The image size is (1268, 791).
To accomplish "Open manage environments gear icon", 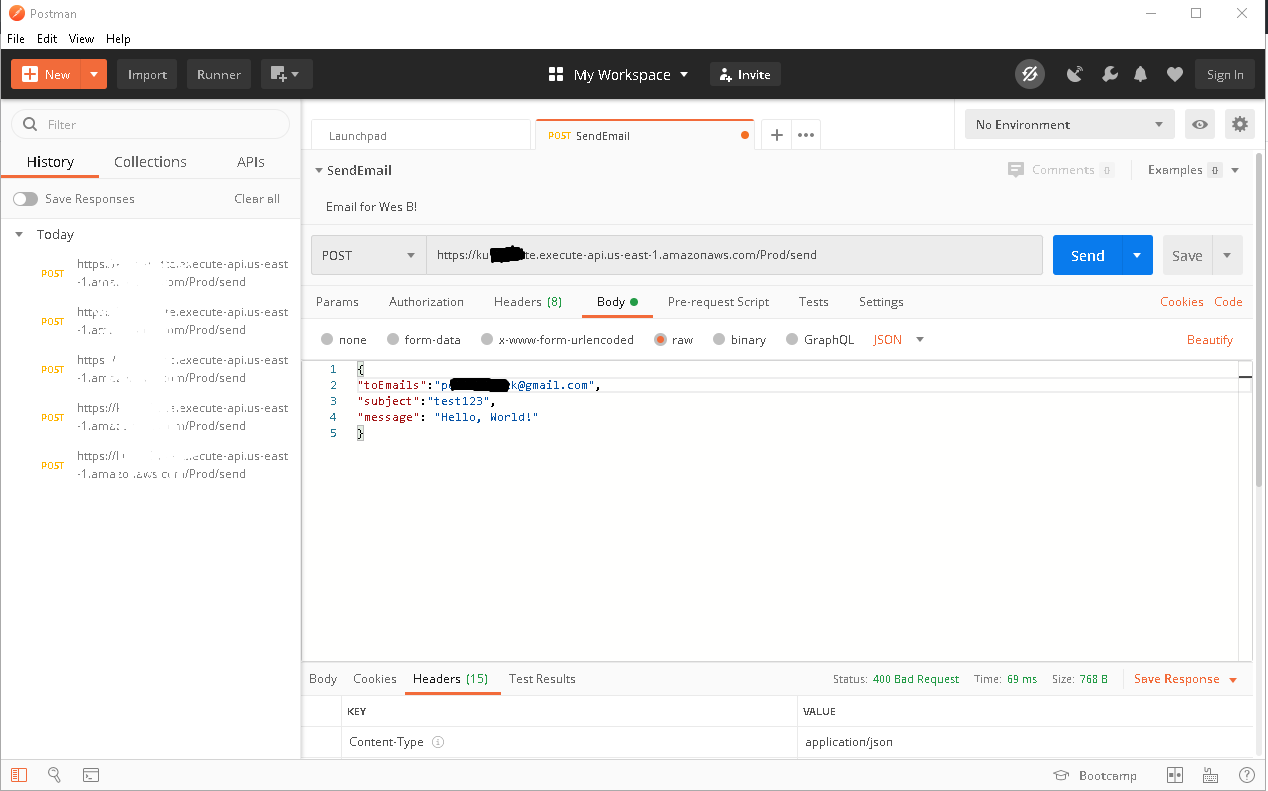I will tap(1240, 125).
